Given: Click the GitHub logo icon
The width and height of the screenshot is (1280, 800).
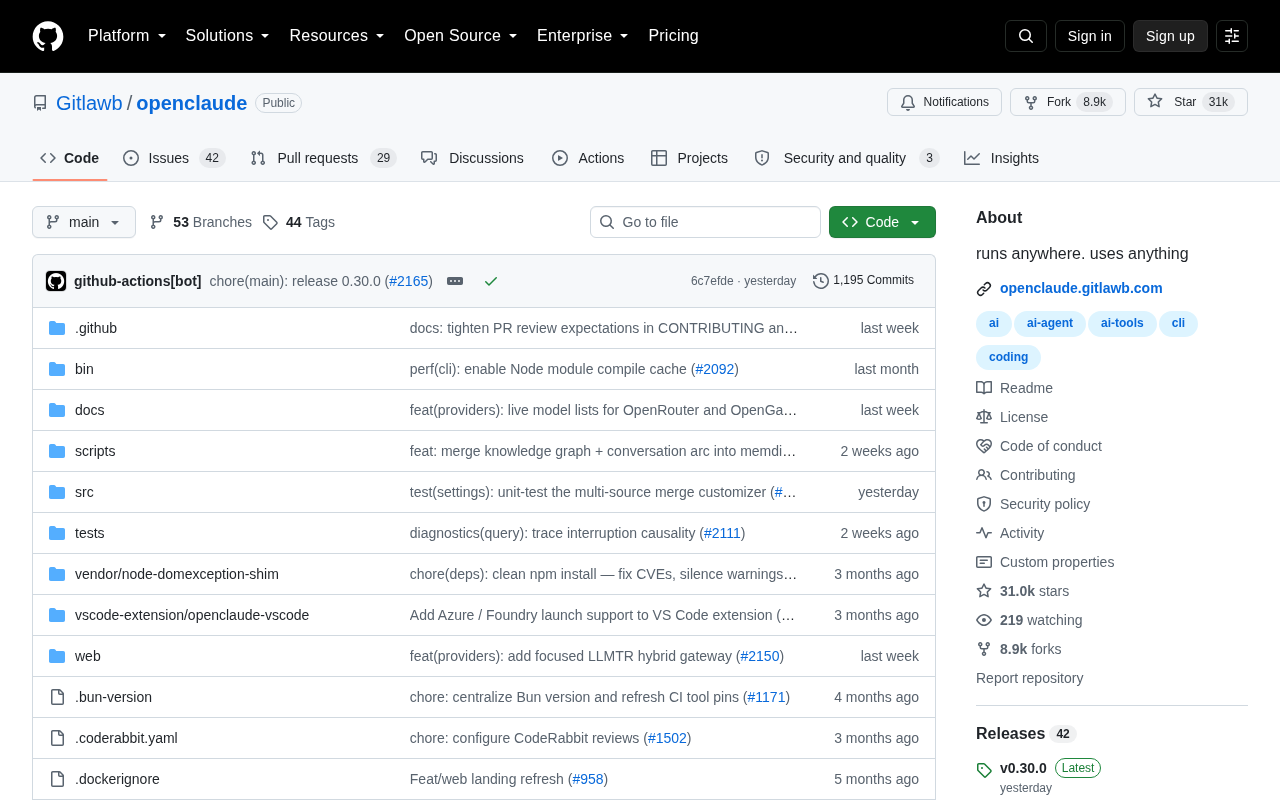Looking at the screenshot, I should pyautogui.click(x=48, y=36).
